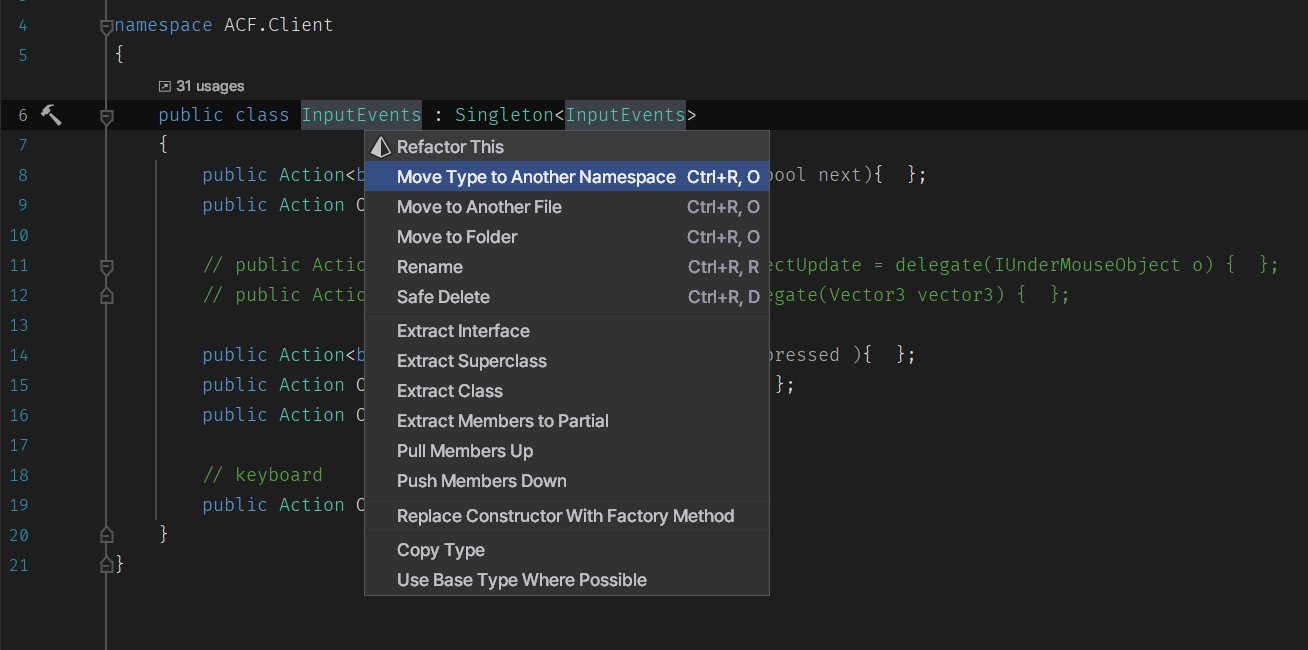The width and height of the screenshot is (1308, 650).
Task: Click the Refactor This header icon
Action: tap(380, 147)
